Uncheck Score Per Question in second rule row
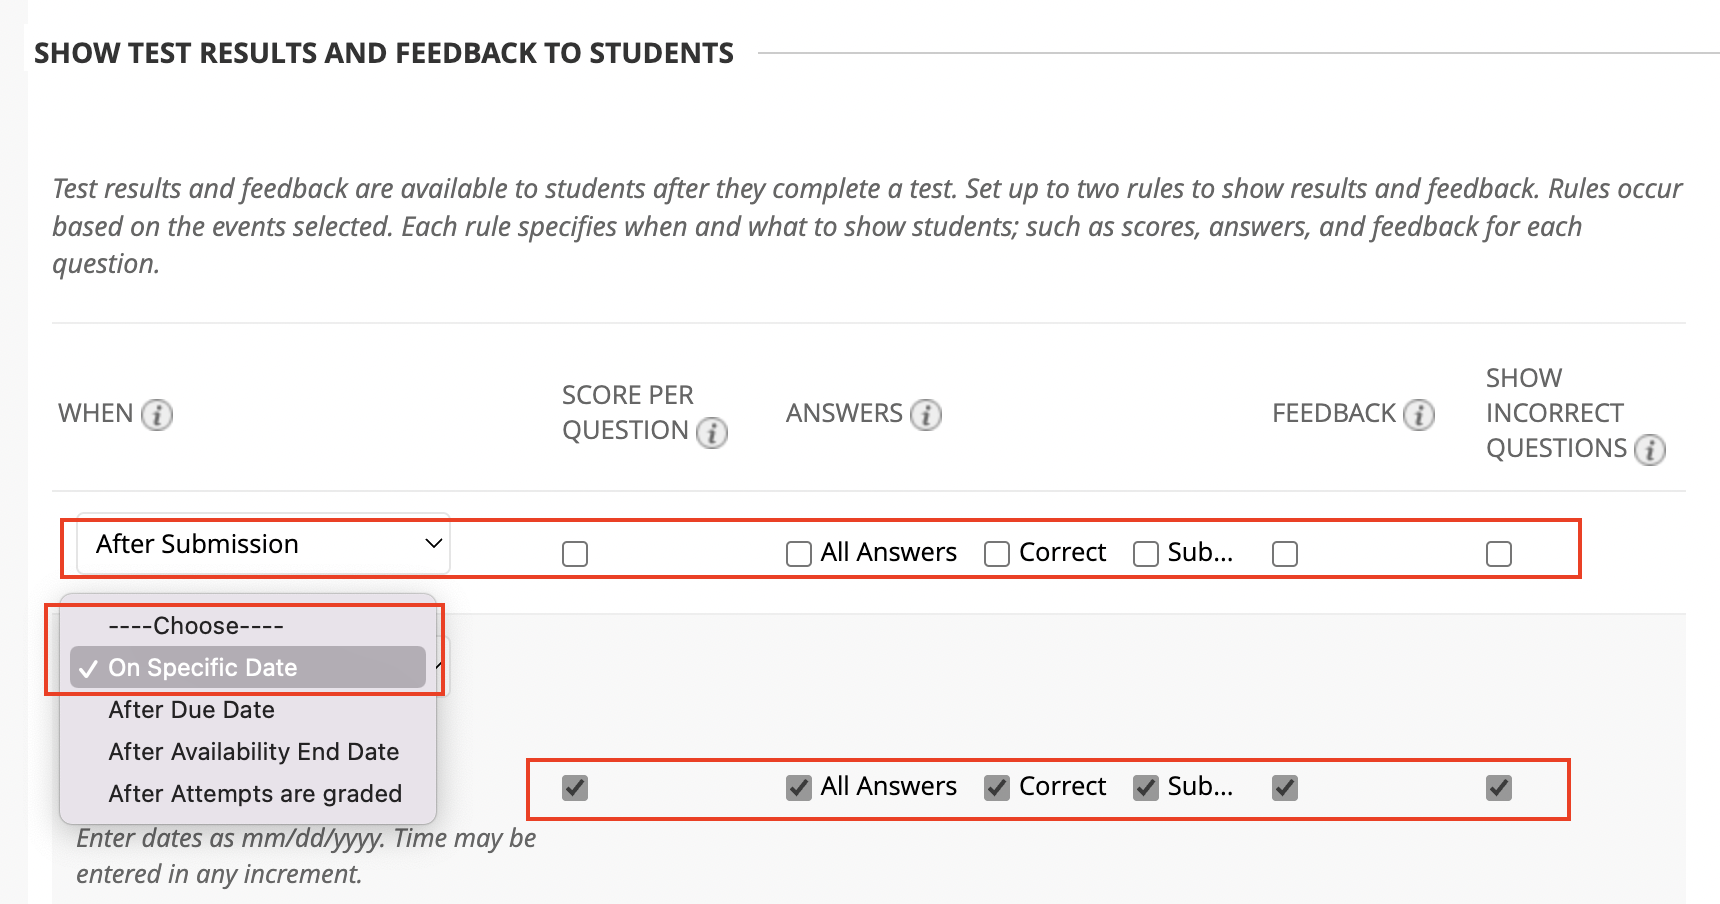 [575, 788]
